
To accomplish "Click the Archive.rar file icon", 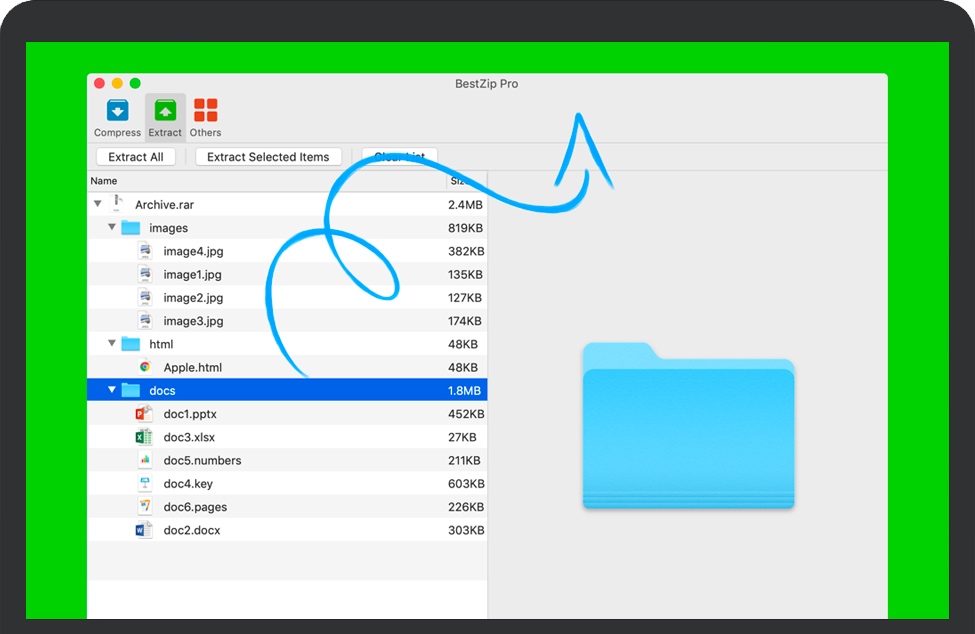I will (x=117, y=204).
